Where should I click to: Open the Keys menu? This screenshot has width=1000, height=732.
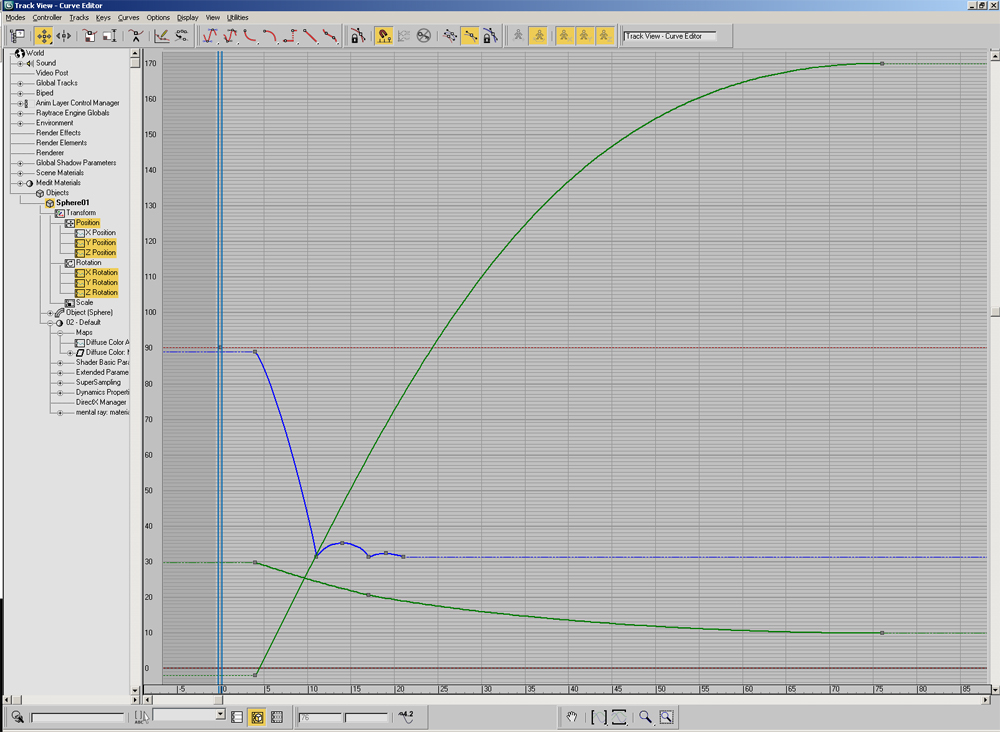[103, 17]
